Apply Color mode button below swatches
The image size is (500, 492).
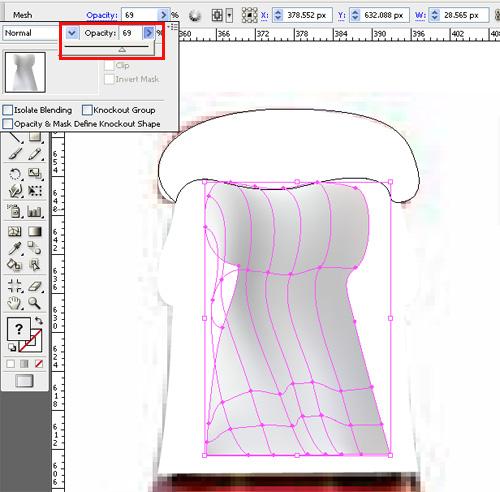(11, 364)
